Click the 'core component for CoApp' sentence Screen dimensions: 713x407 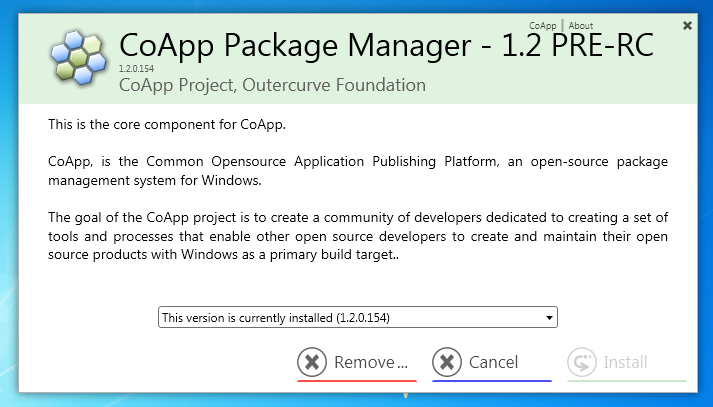[167, 124]
